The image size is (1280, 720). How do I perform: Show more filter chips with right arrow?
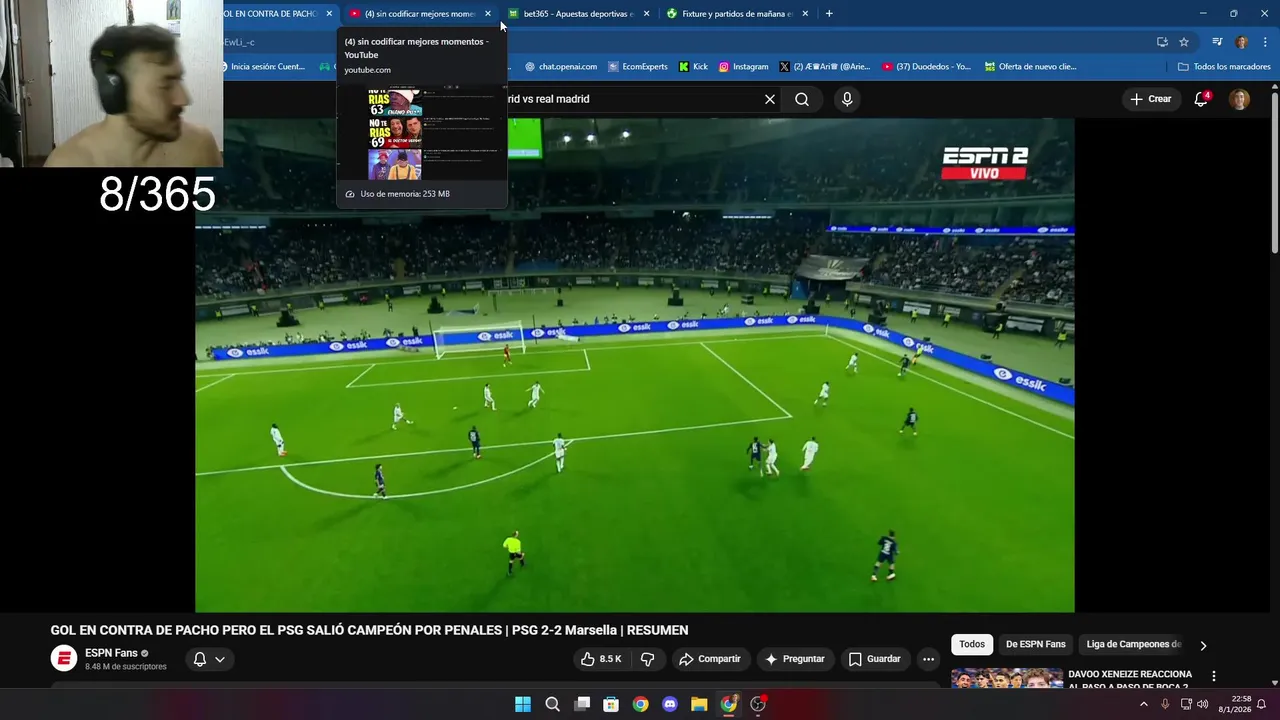[1203, 645]
